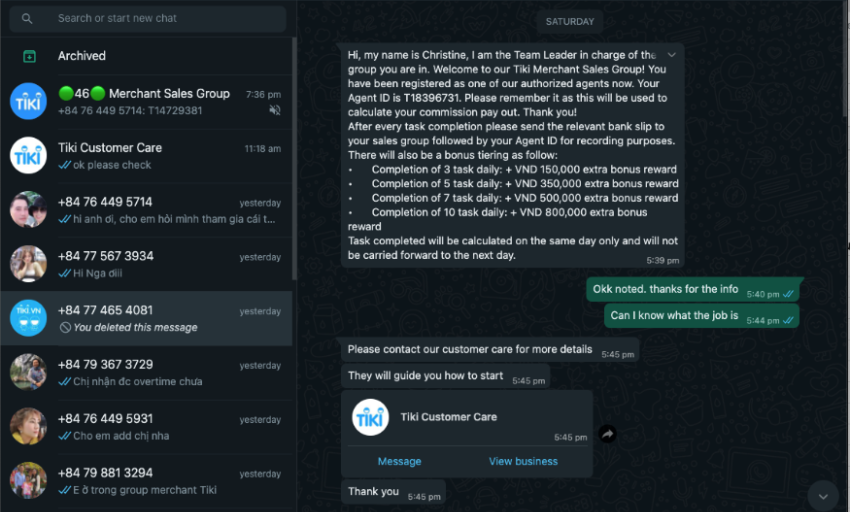The width and height of the screenshot is (850, 512).
Task: Open the message options chevron on Christine's message
Action: (671, 55)
